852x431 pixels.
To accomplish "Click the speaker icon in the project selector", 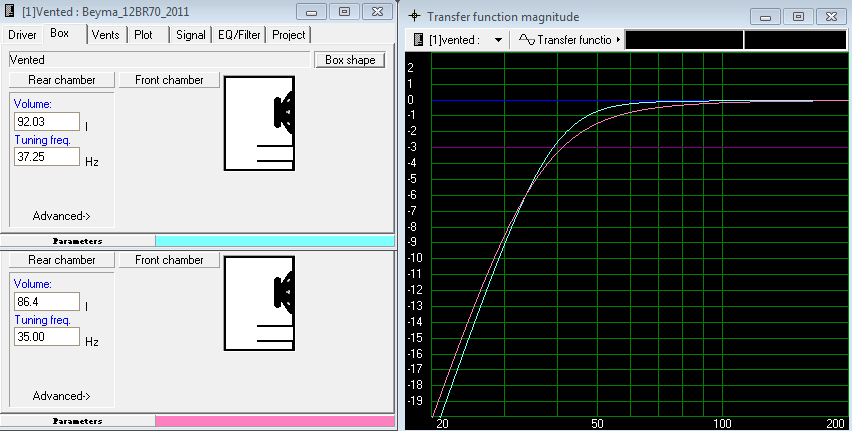I will pyautogui.click(x=418, y=40).
